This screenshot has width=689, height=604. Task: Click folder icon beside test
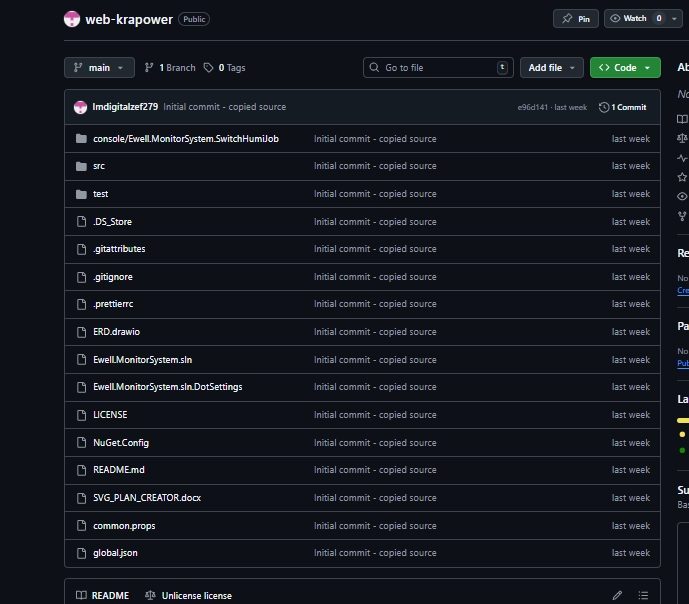[x=81, y=194]
